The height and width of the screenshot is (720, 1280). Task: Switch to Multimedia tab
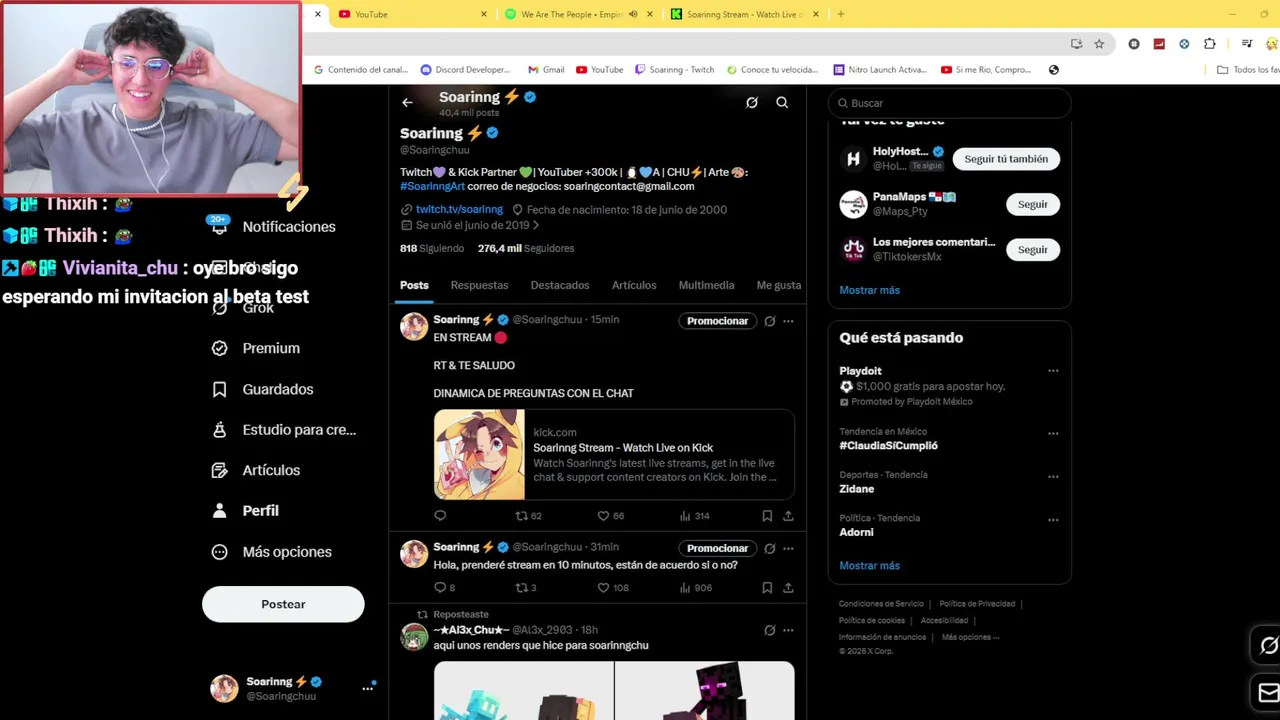pyautogui.click(x=706, y=285)
